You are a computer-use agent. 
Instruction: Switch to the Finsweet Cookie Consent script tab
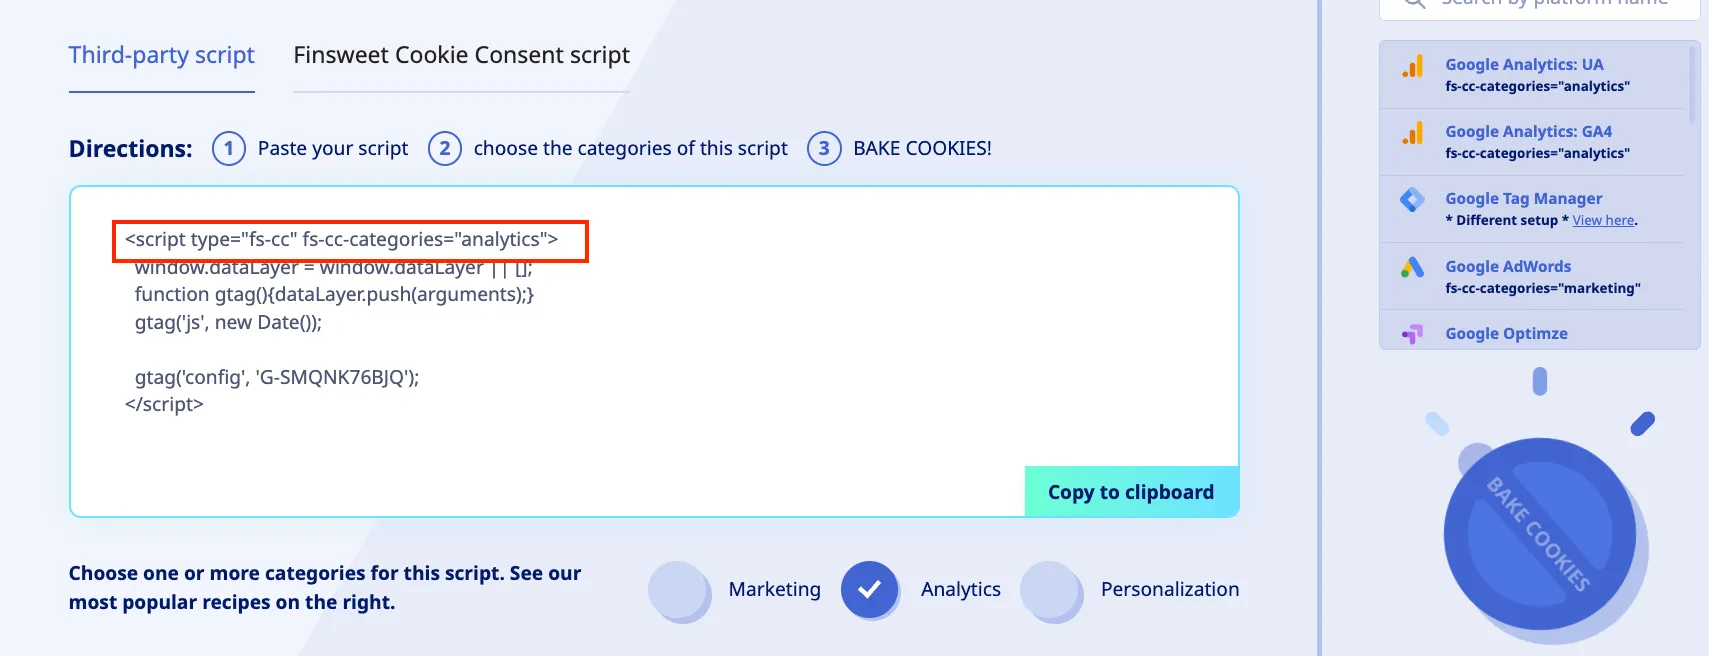coord(461,55)
